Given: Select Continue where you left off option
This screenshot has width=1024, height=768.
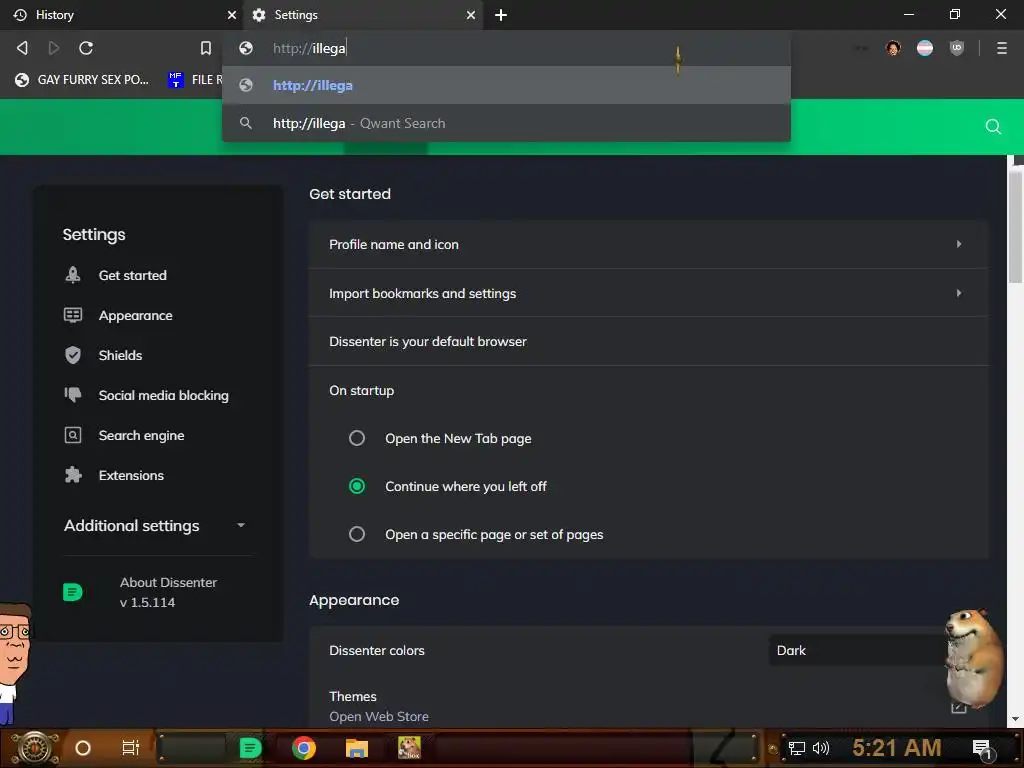Looking at the screenshot, I should pyautogui.click(x=357, y=486).
